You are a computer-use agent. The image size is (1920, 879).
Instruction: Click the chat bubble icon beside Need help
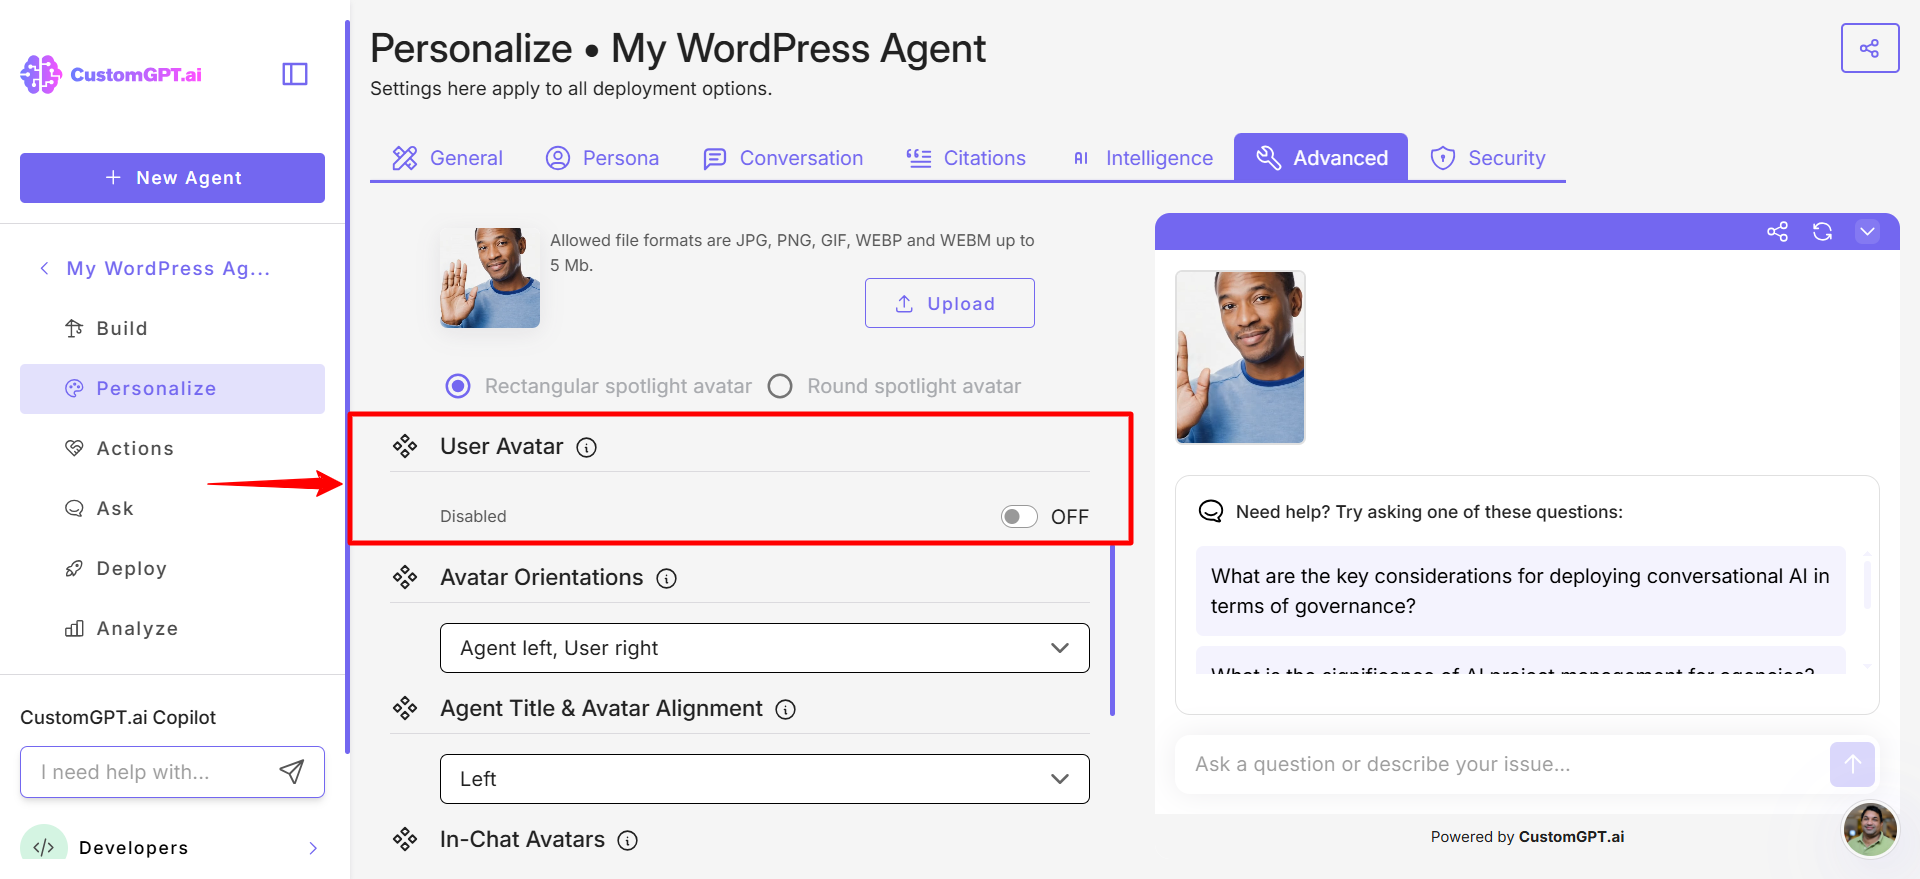1211,511
